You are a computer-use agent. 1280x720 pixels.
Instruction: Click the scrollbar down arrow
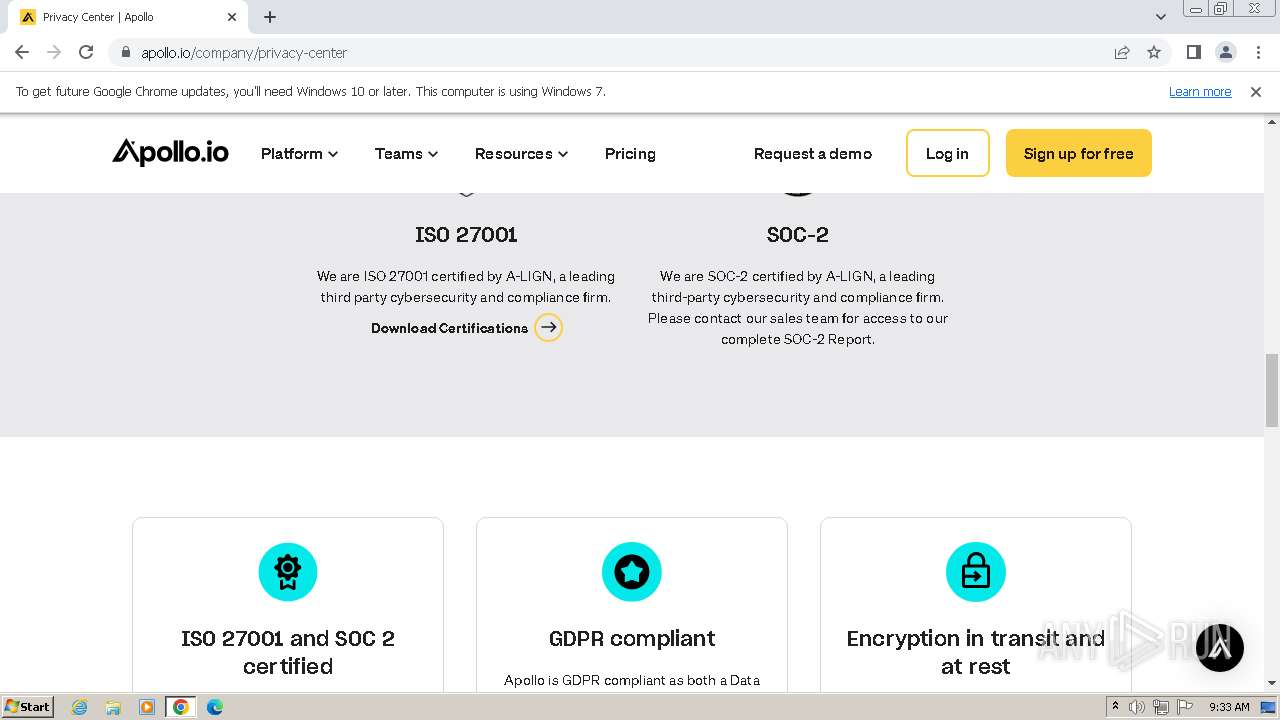[1272, 683]
